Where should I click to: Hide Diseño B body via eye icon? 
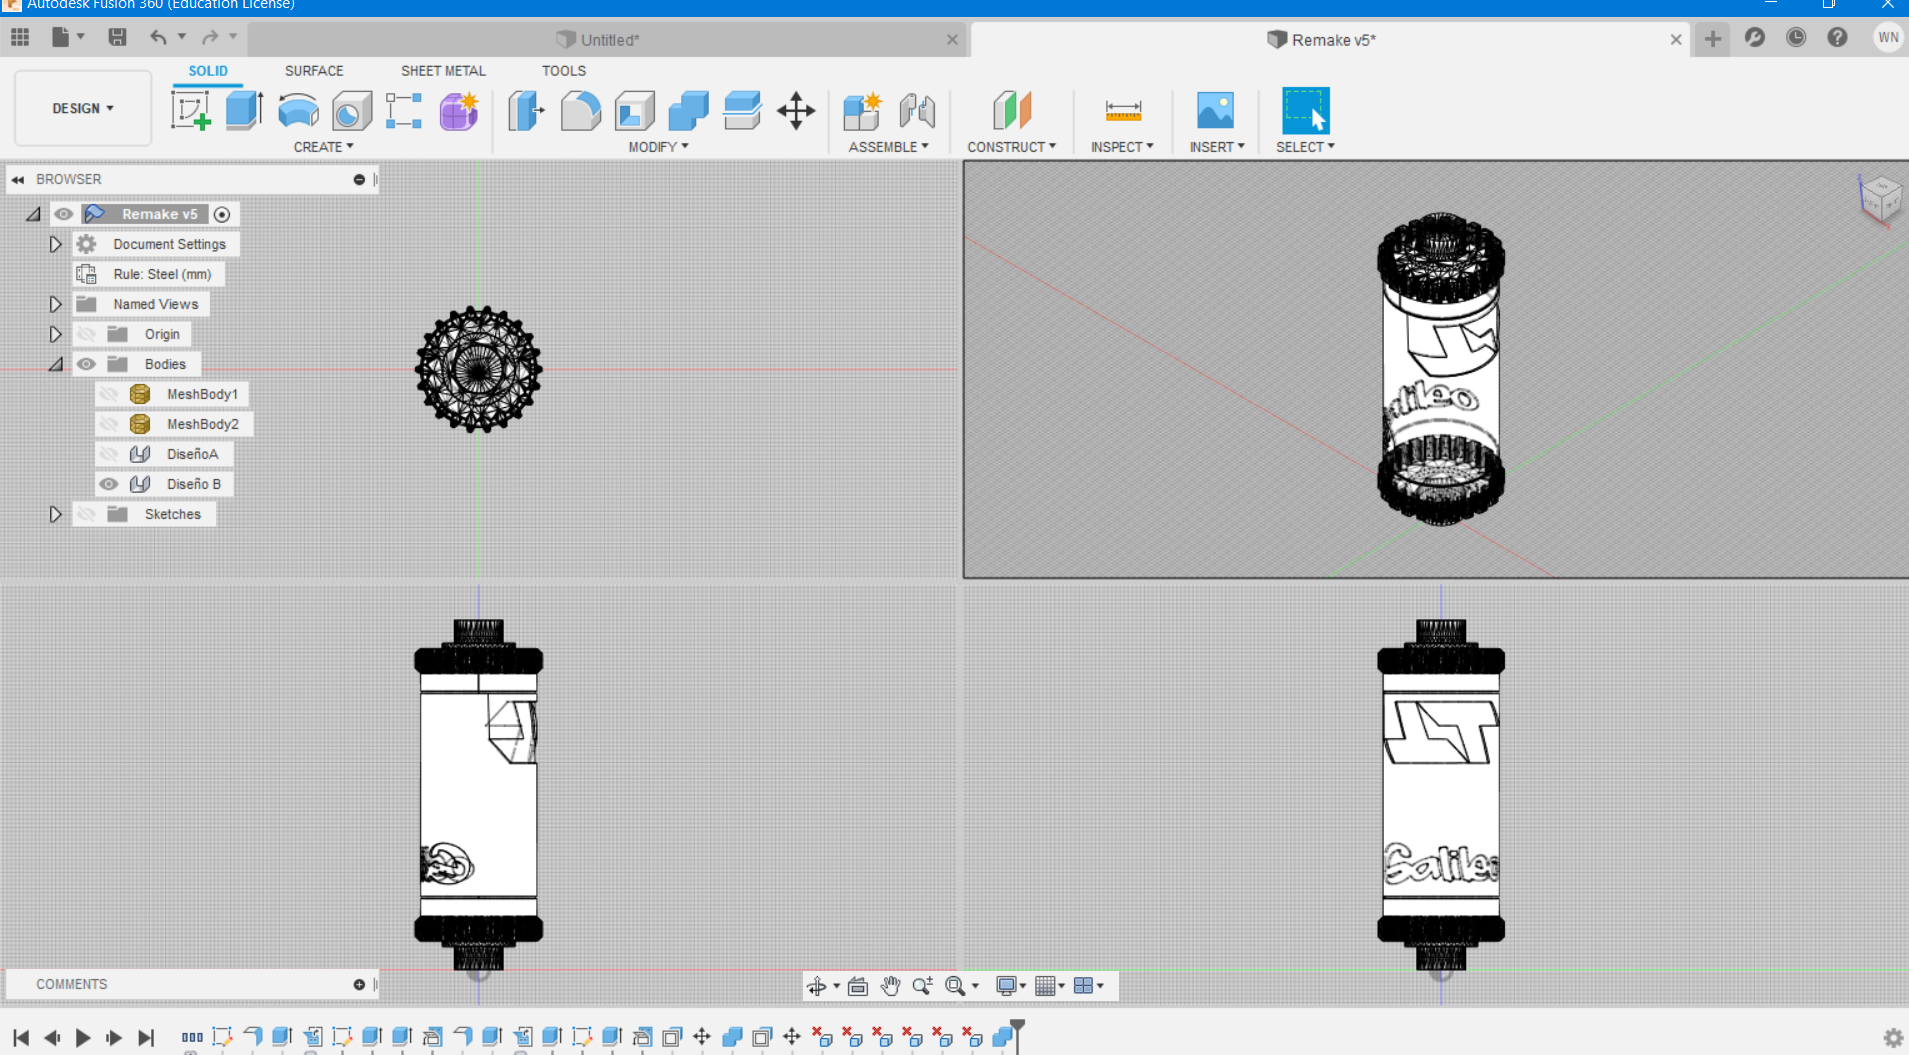pyautogui.click(x=109, y=484)
